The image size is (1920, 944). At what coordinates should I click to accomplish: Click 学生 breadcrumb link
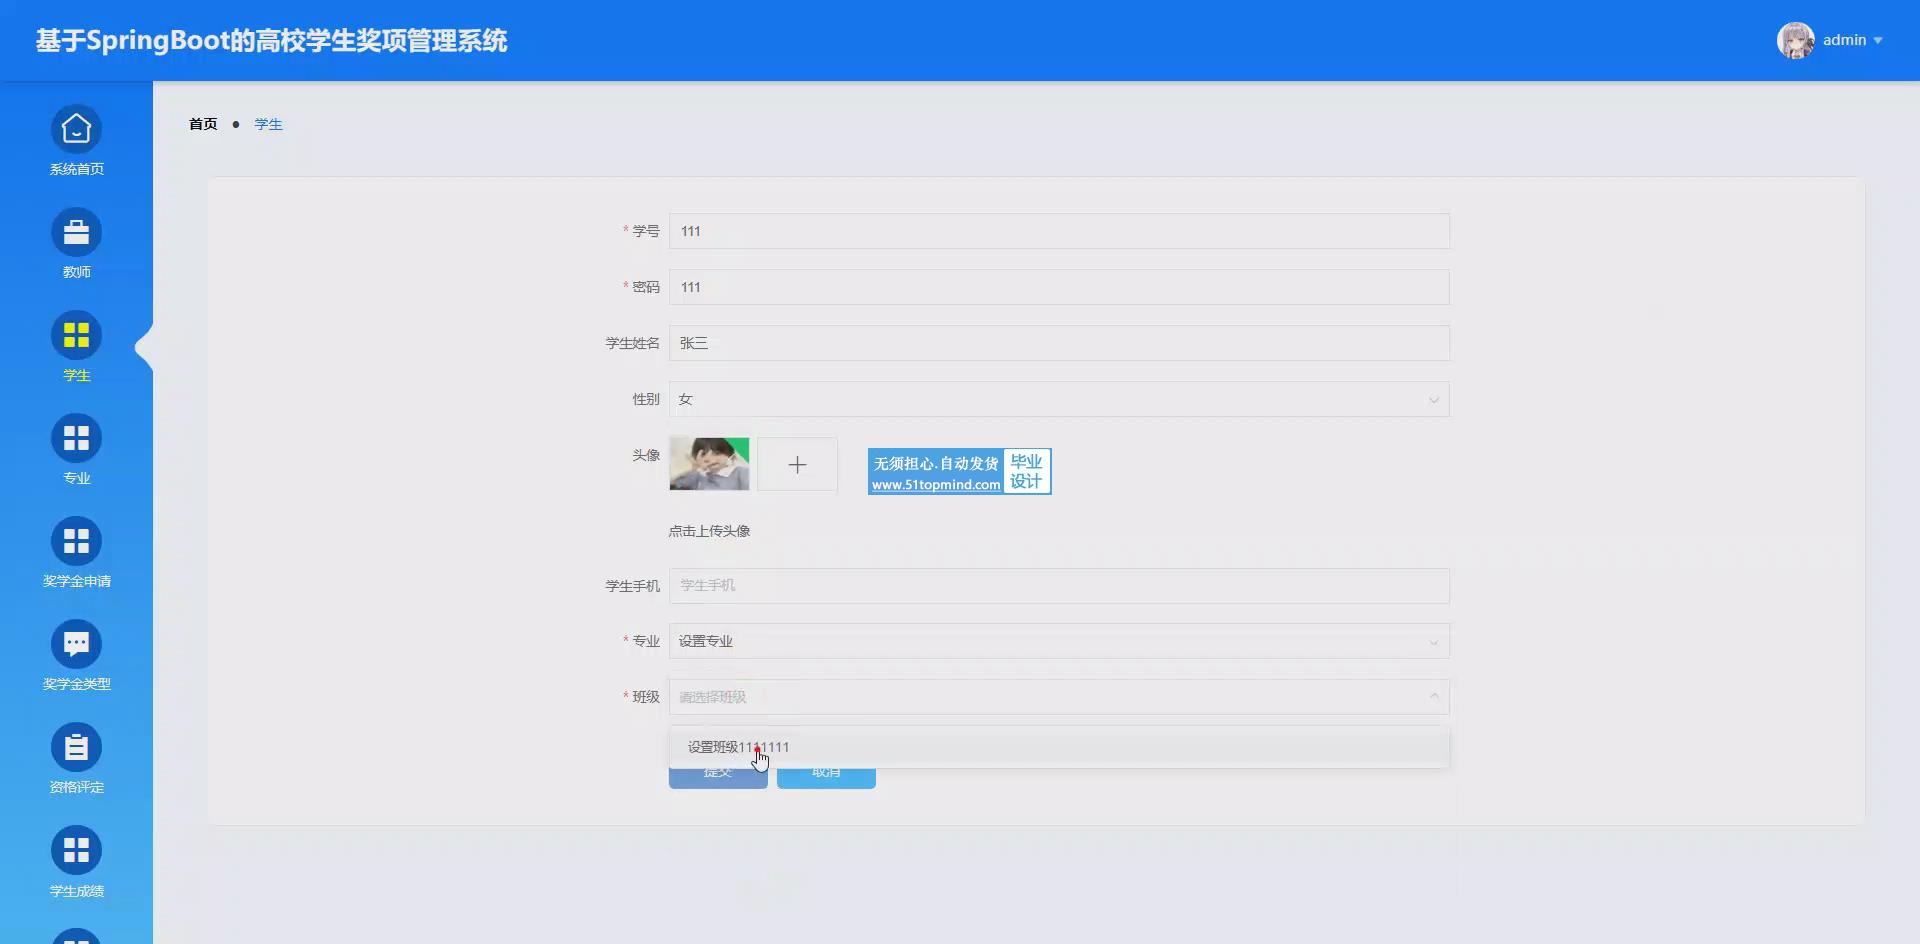[268, 124]
